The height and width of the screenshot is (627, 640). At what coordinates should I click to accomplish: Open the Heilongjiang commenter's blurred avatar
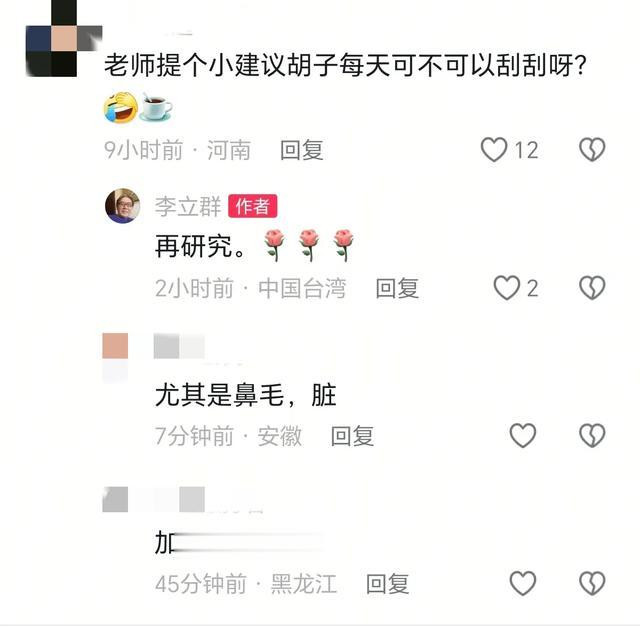point(115,499)
